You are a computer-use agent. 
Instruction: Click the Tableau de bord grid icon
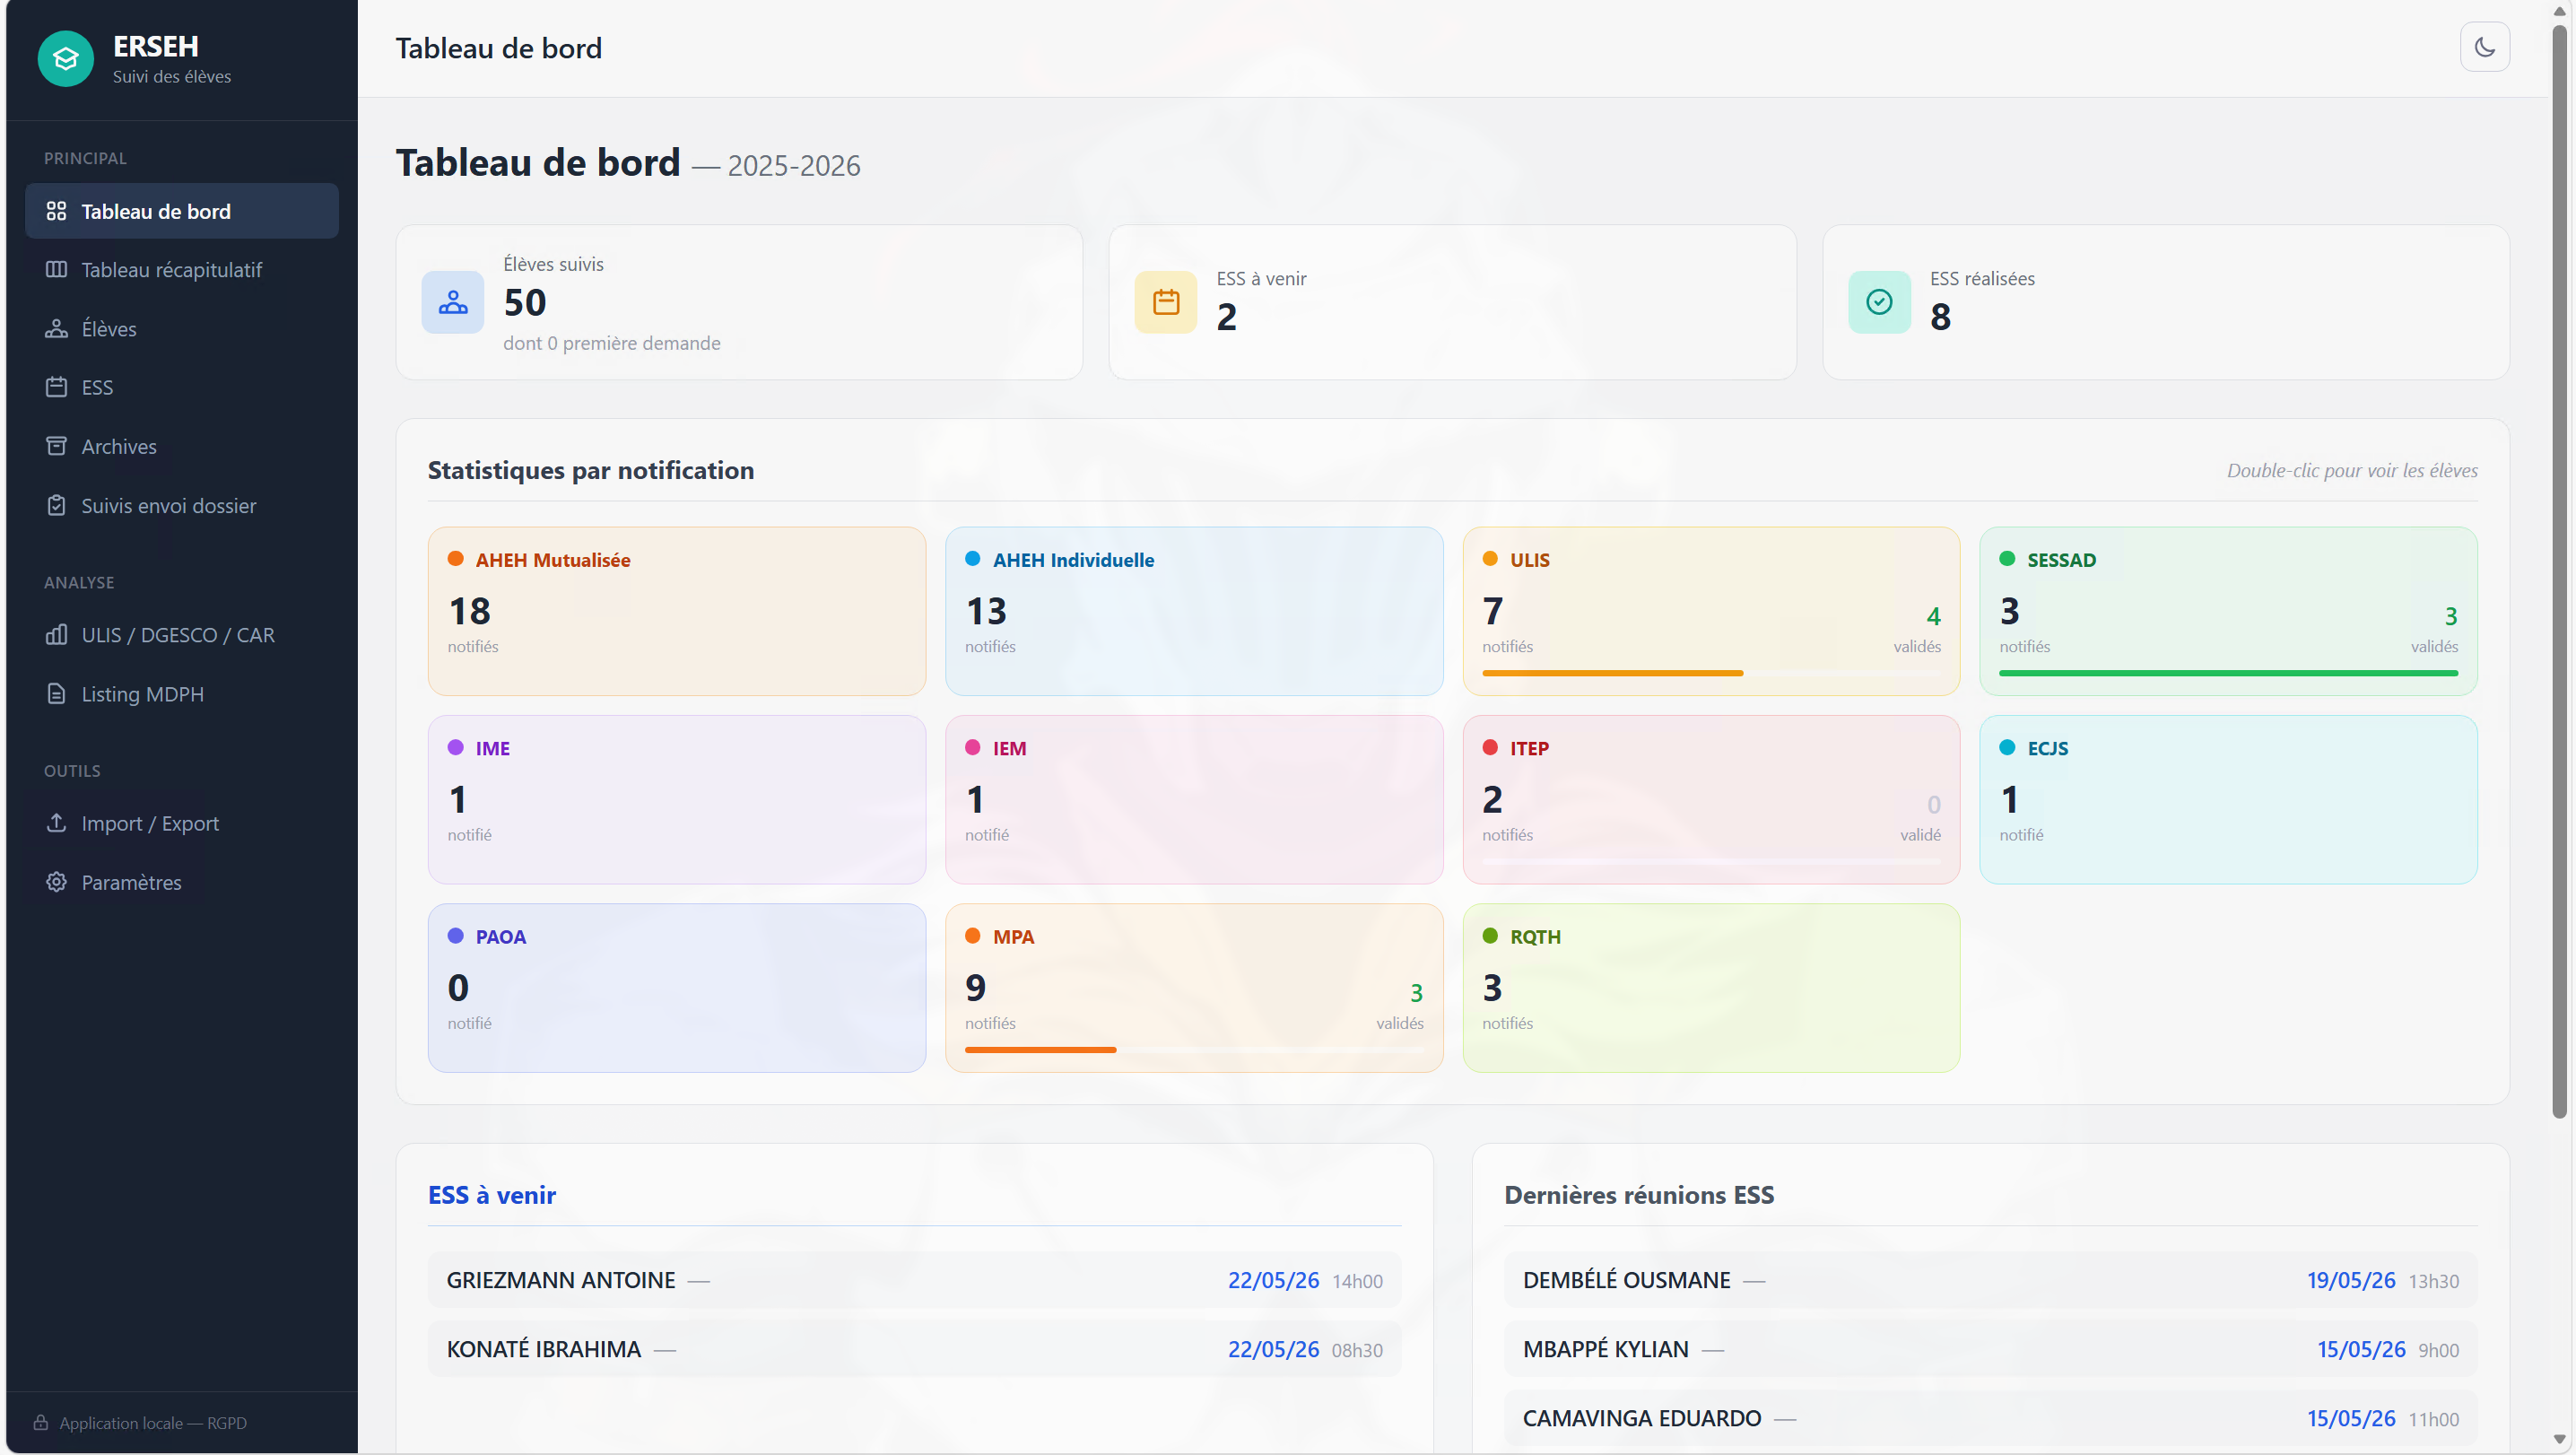click(x=56, y=211)
